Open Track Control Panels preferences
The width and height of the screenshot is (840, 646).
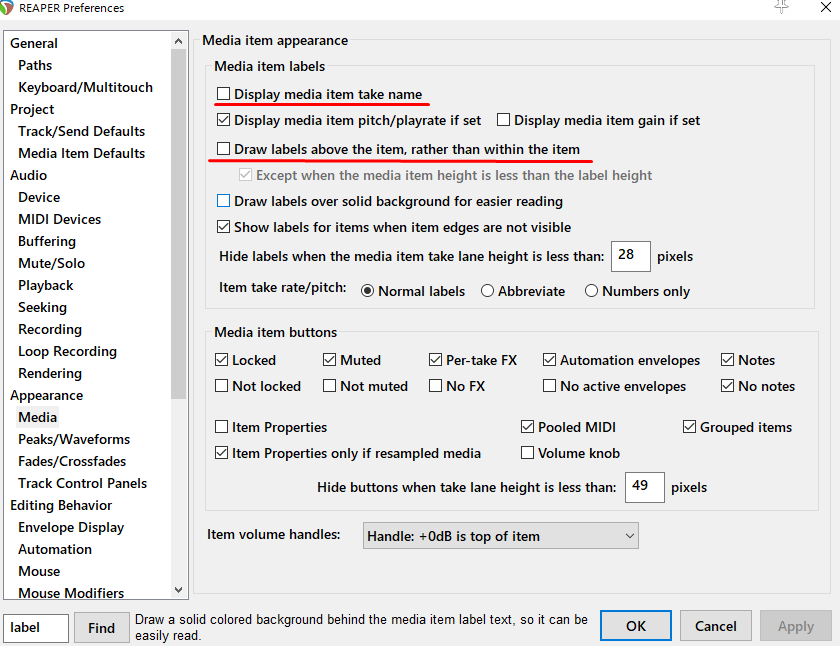click(x=82, y=482)
